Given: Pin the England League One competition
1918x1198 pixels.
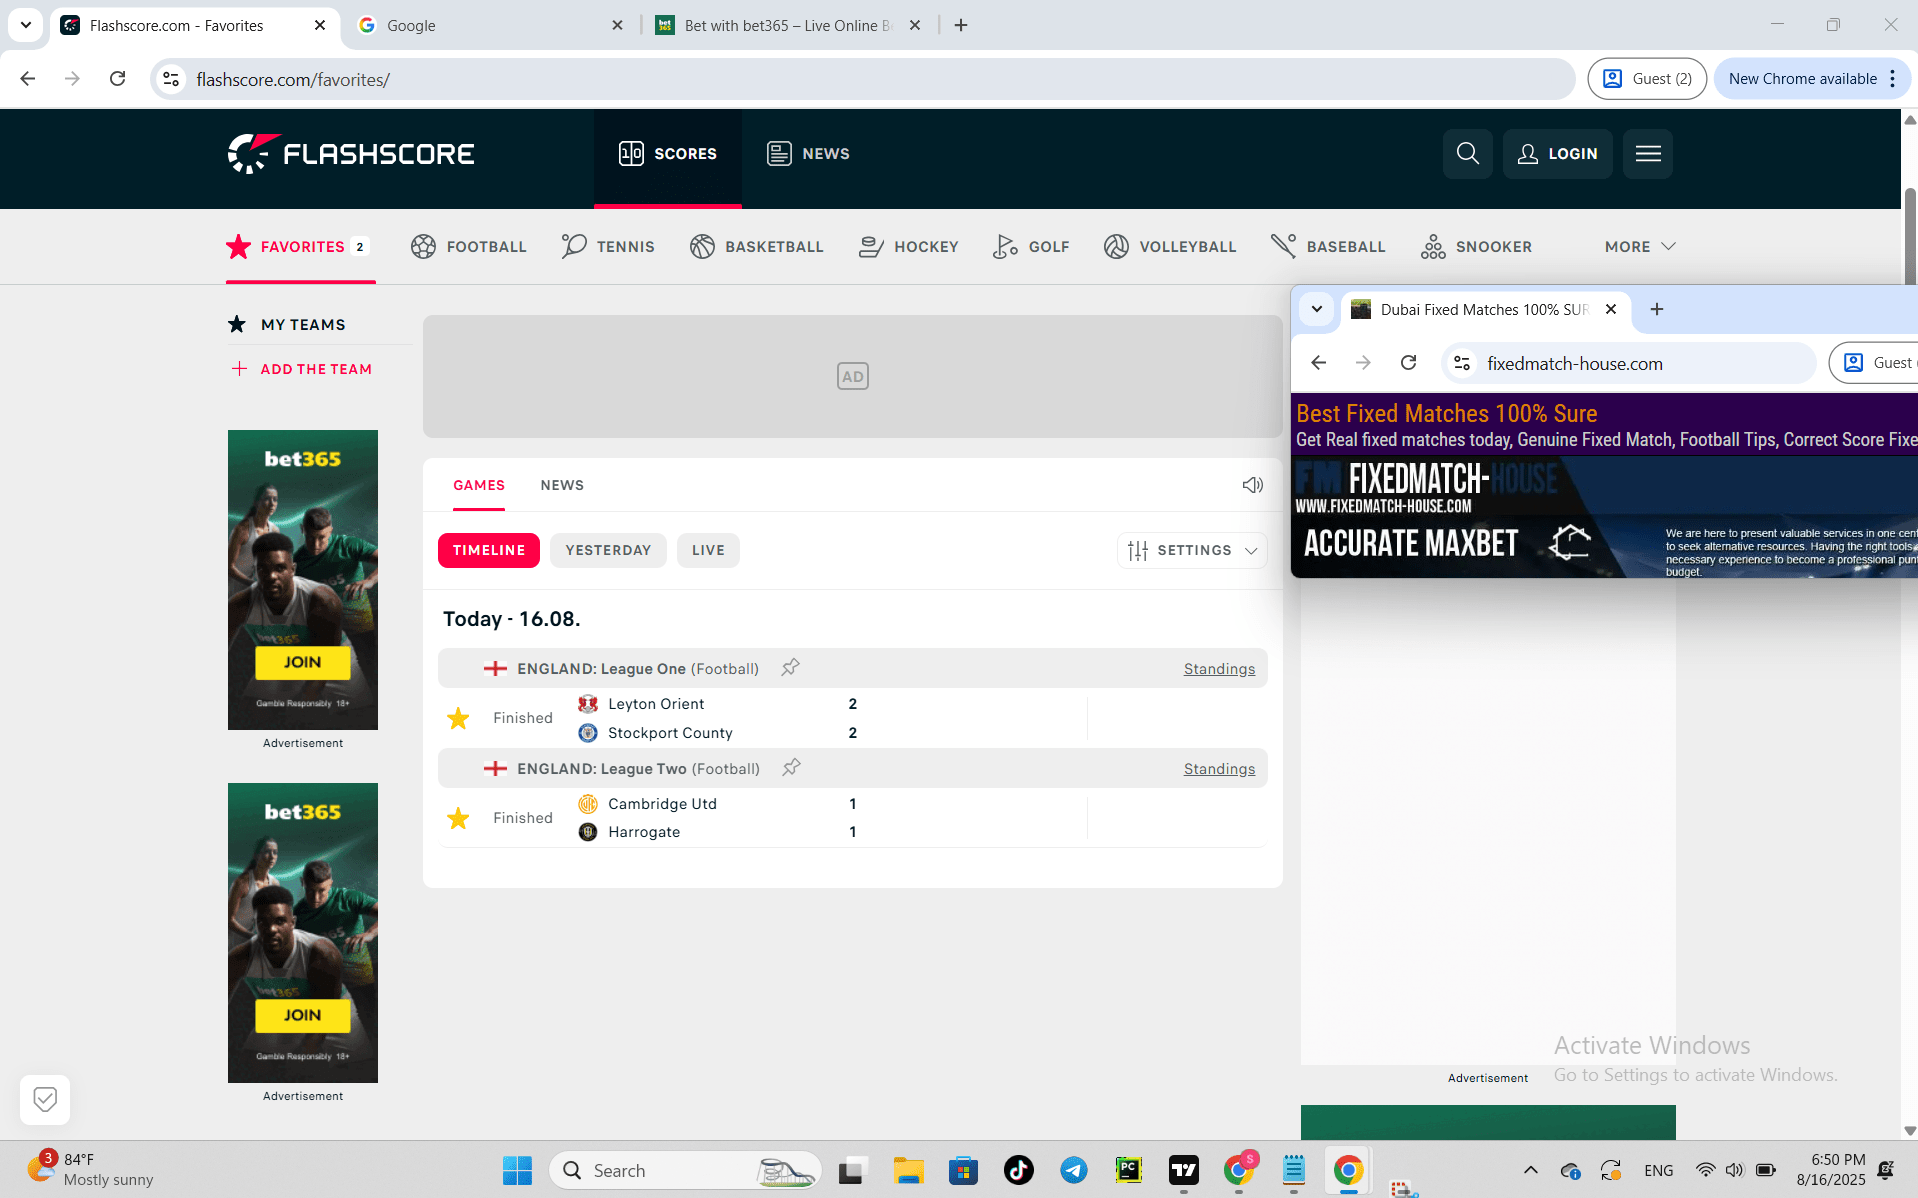Looking at the screenshot, I should pyautogui.click(x=790, y=667).
